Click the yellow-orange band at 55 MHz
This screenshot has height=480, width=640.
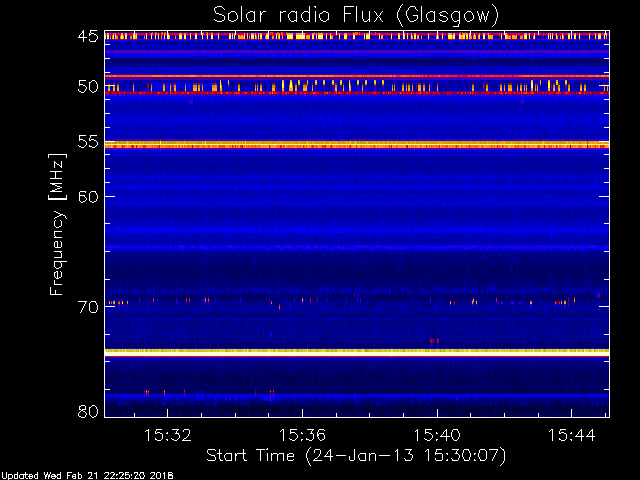(357, 144)
